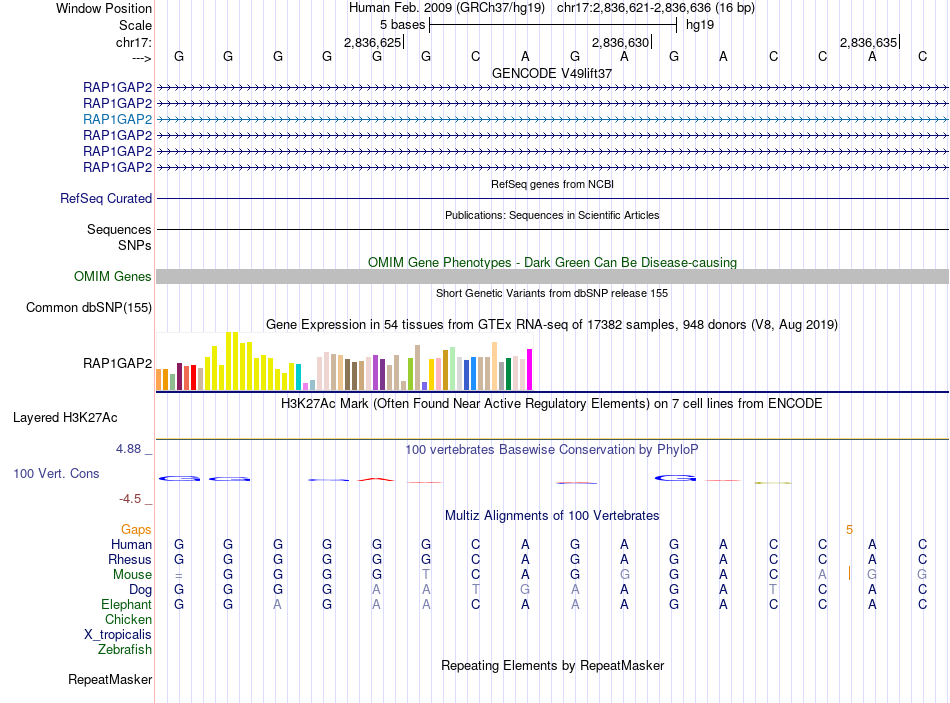Select the SNPs track label
The image size is (950, 703).
point(135,245)
